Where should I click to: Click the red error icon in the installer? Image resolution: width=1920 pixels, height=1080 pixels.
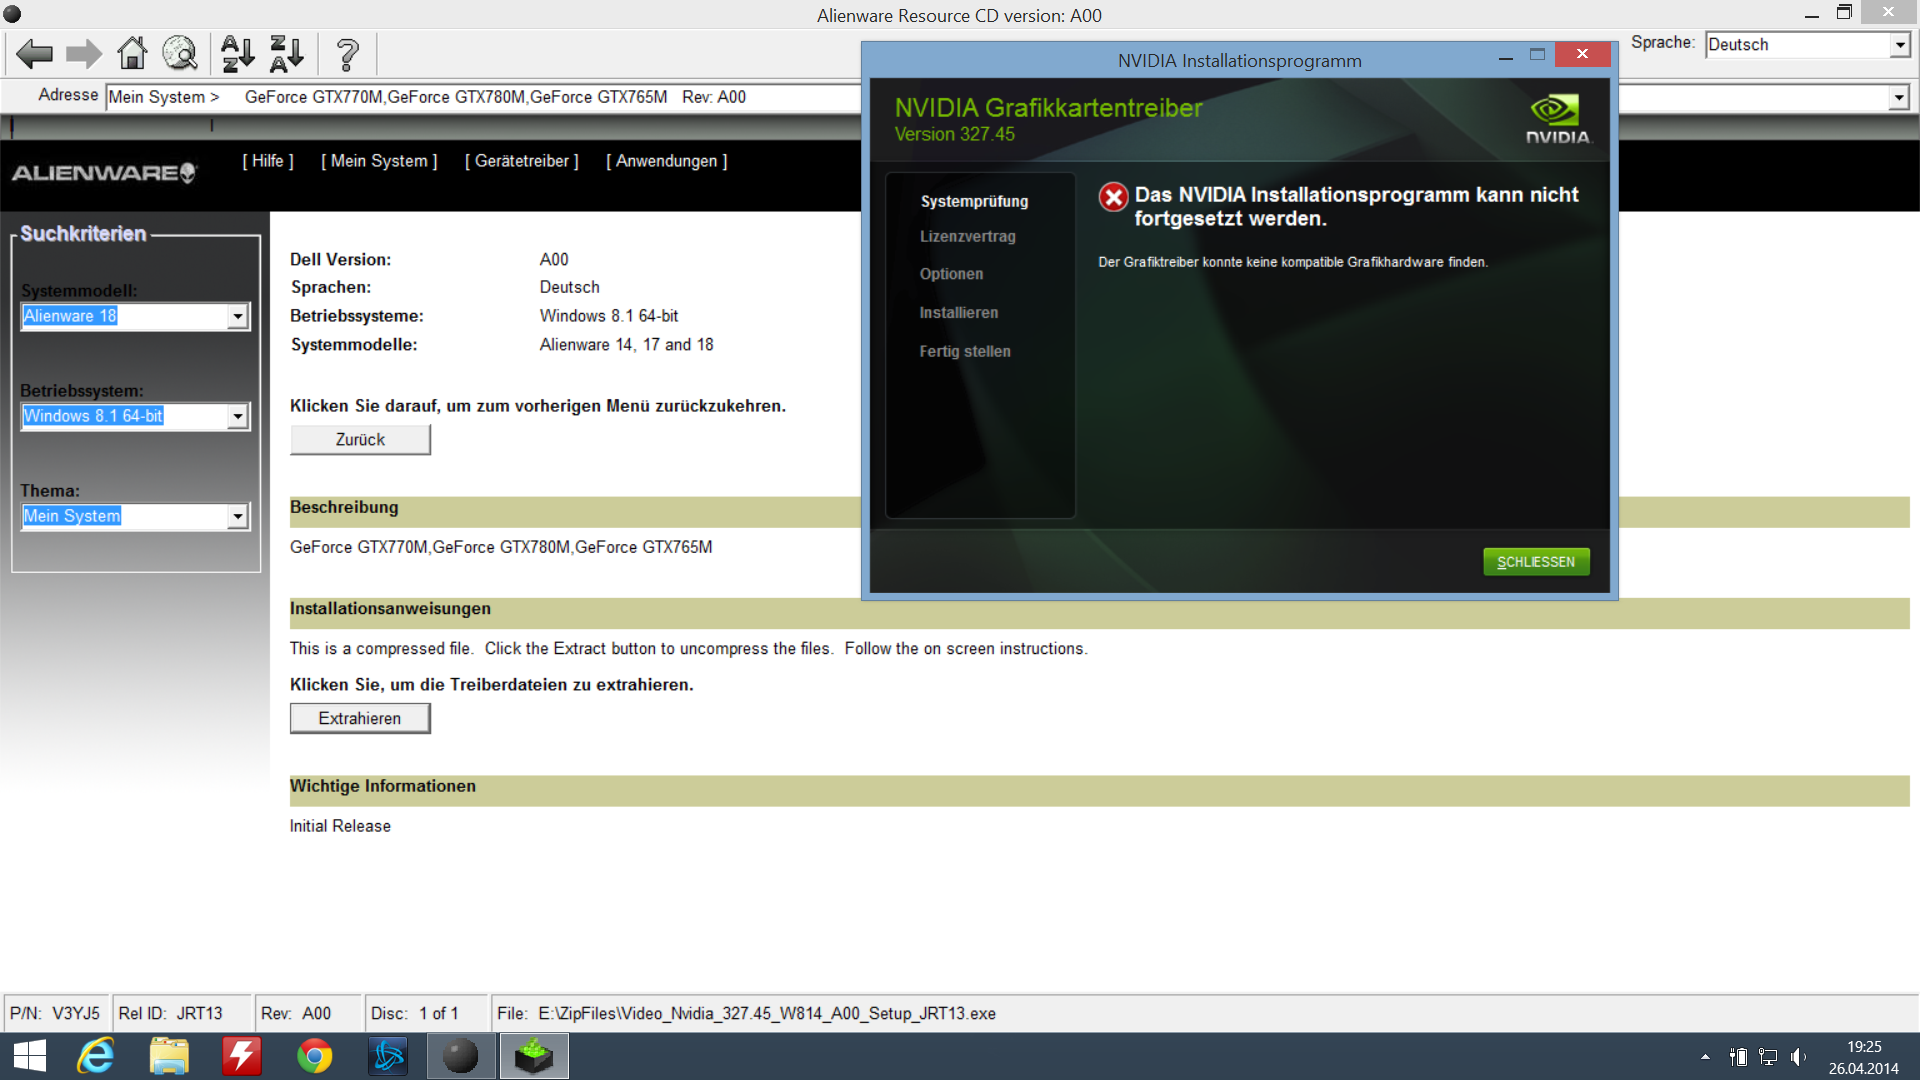click(x=1113, y=197)
